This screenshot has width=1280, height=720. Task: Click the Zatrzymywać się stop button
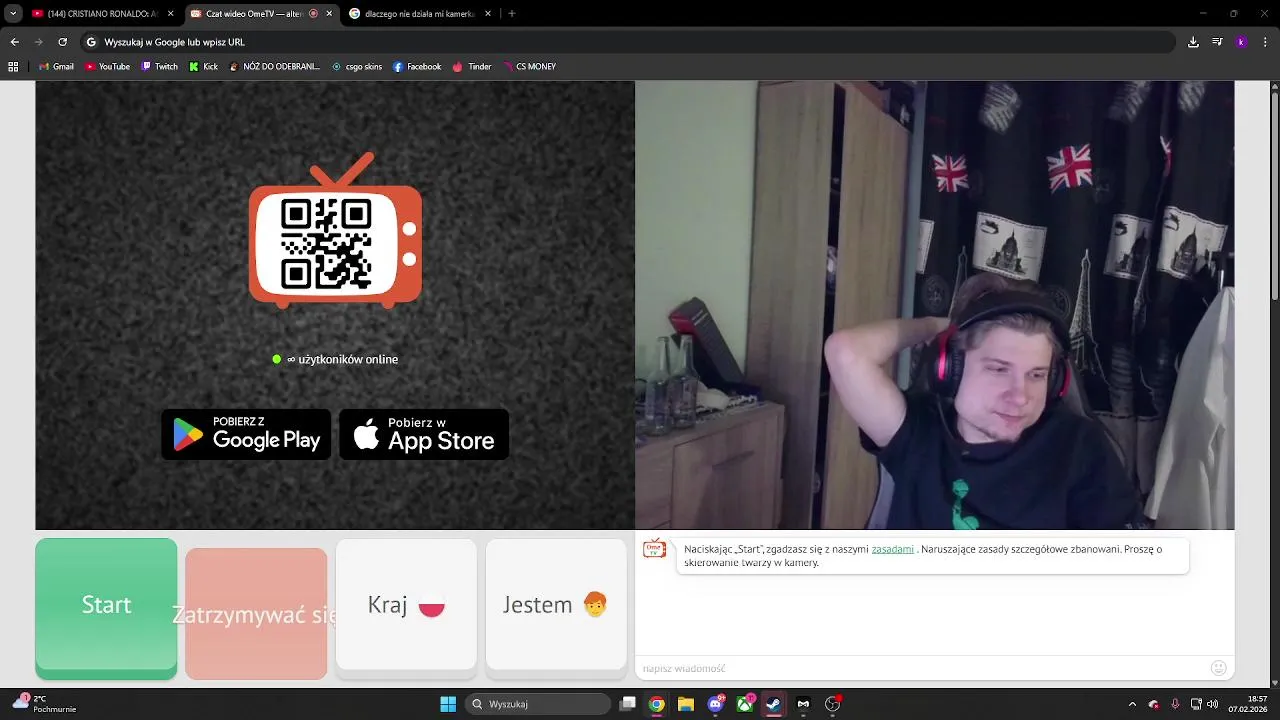point(256,613)
